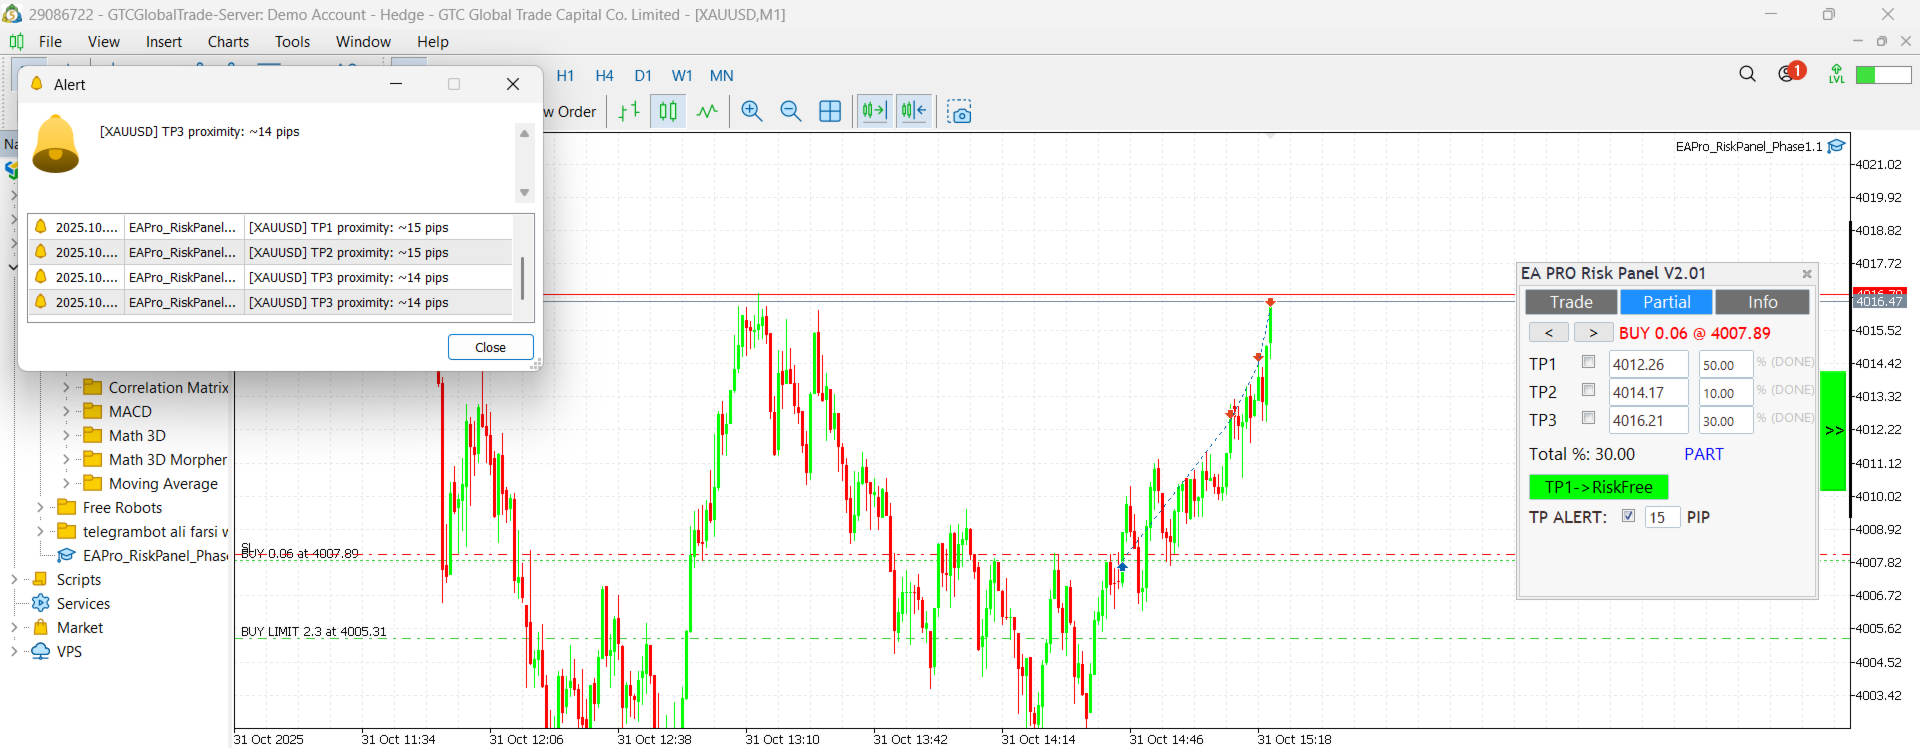Select the D1 timeframe
This screenshot has width=1920, height=748.
click(643, 75)
